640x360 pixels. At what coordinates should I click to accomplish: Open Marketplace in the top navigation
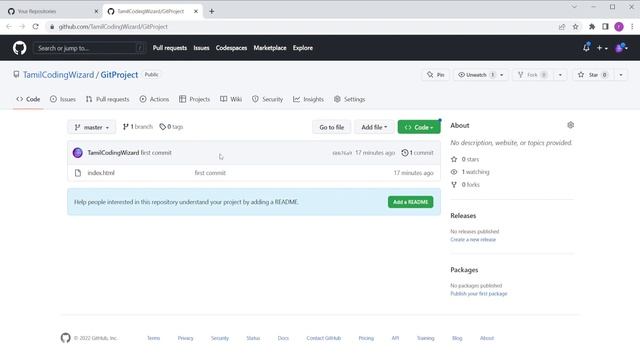coord(270,48)
